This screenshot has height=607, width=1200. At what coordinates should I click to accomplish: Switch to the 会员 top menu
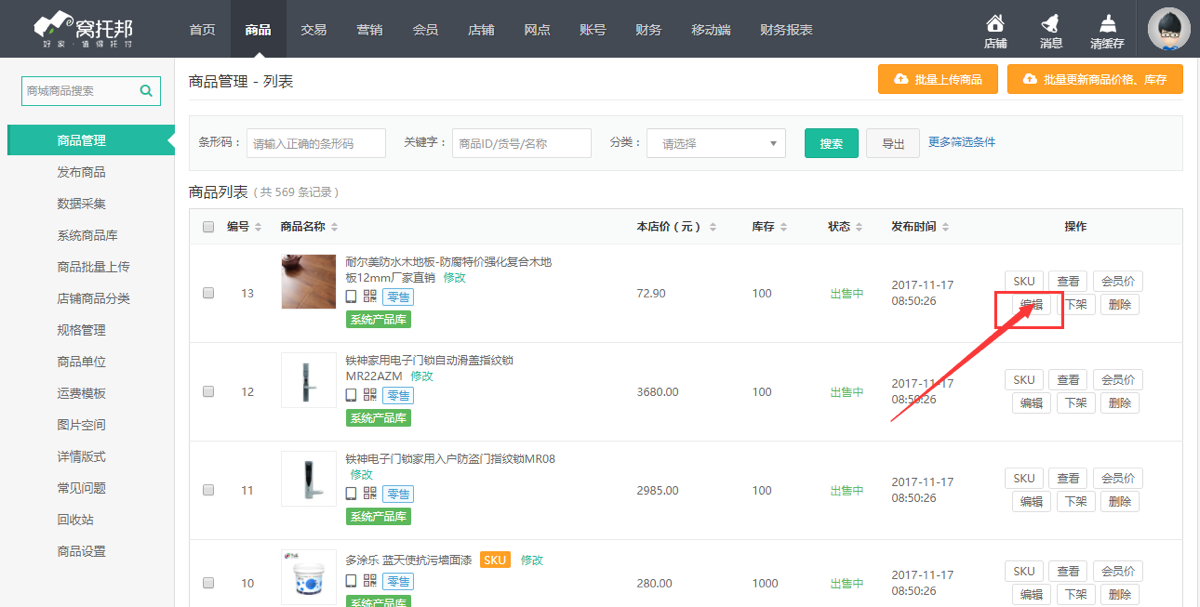(425, 30)
